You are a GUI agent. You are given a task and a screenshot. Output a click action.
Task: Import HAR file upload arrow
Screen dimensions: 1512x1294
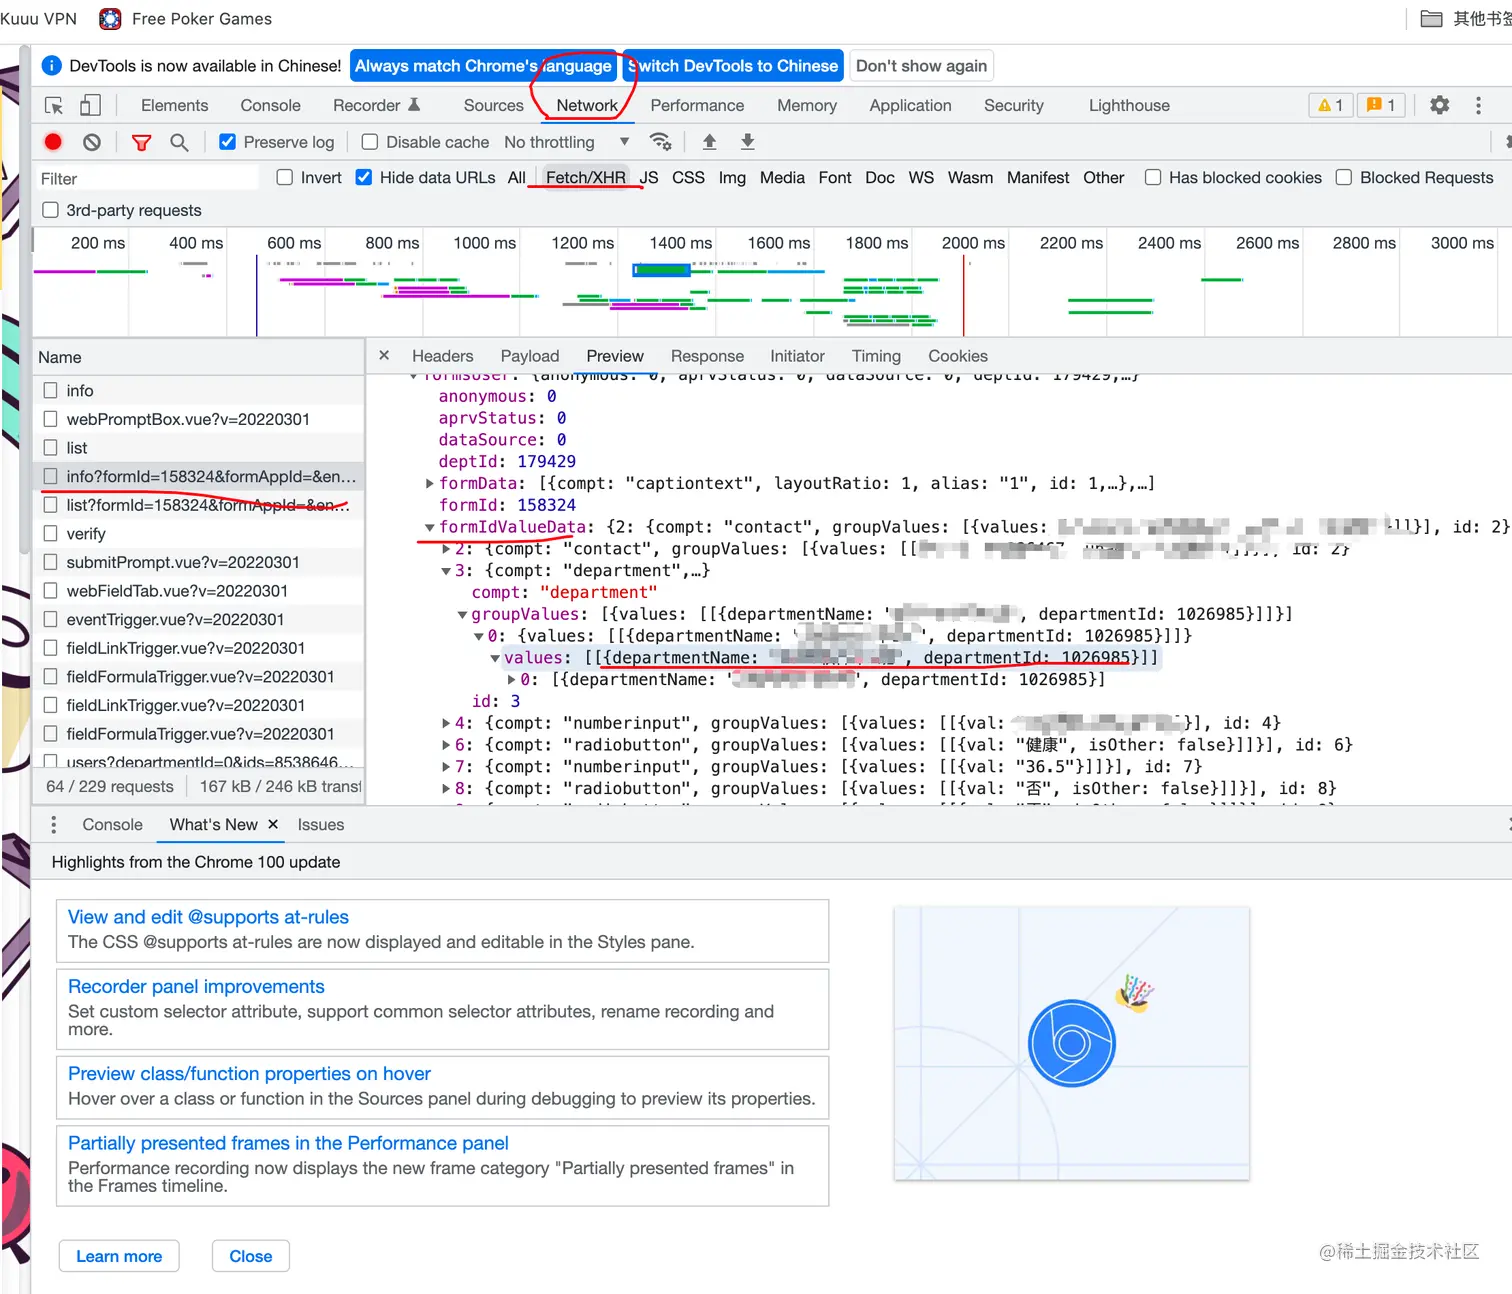tap(709, 141)
